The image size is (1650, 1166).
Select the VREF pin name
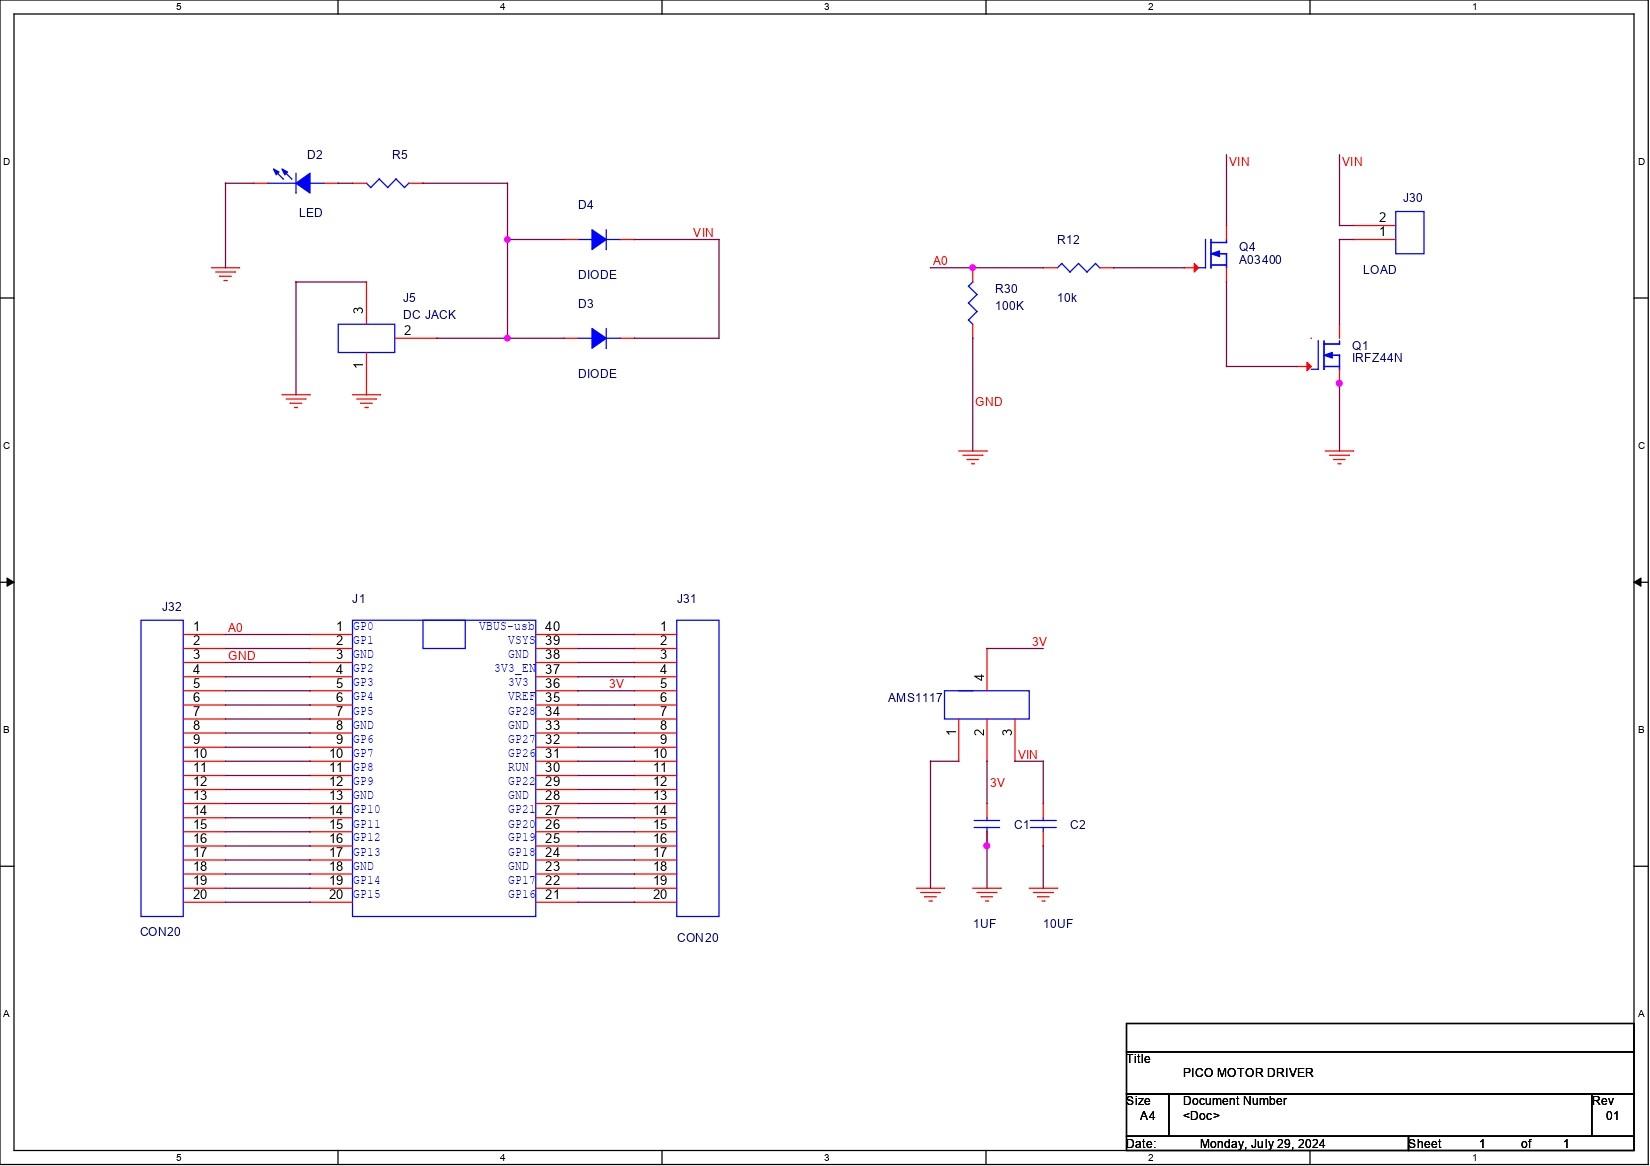tap(521, 697)
